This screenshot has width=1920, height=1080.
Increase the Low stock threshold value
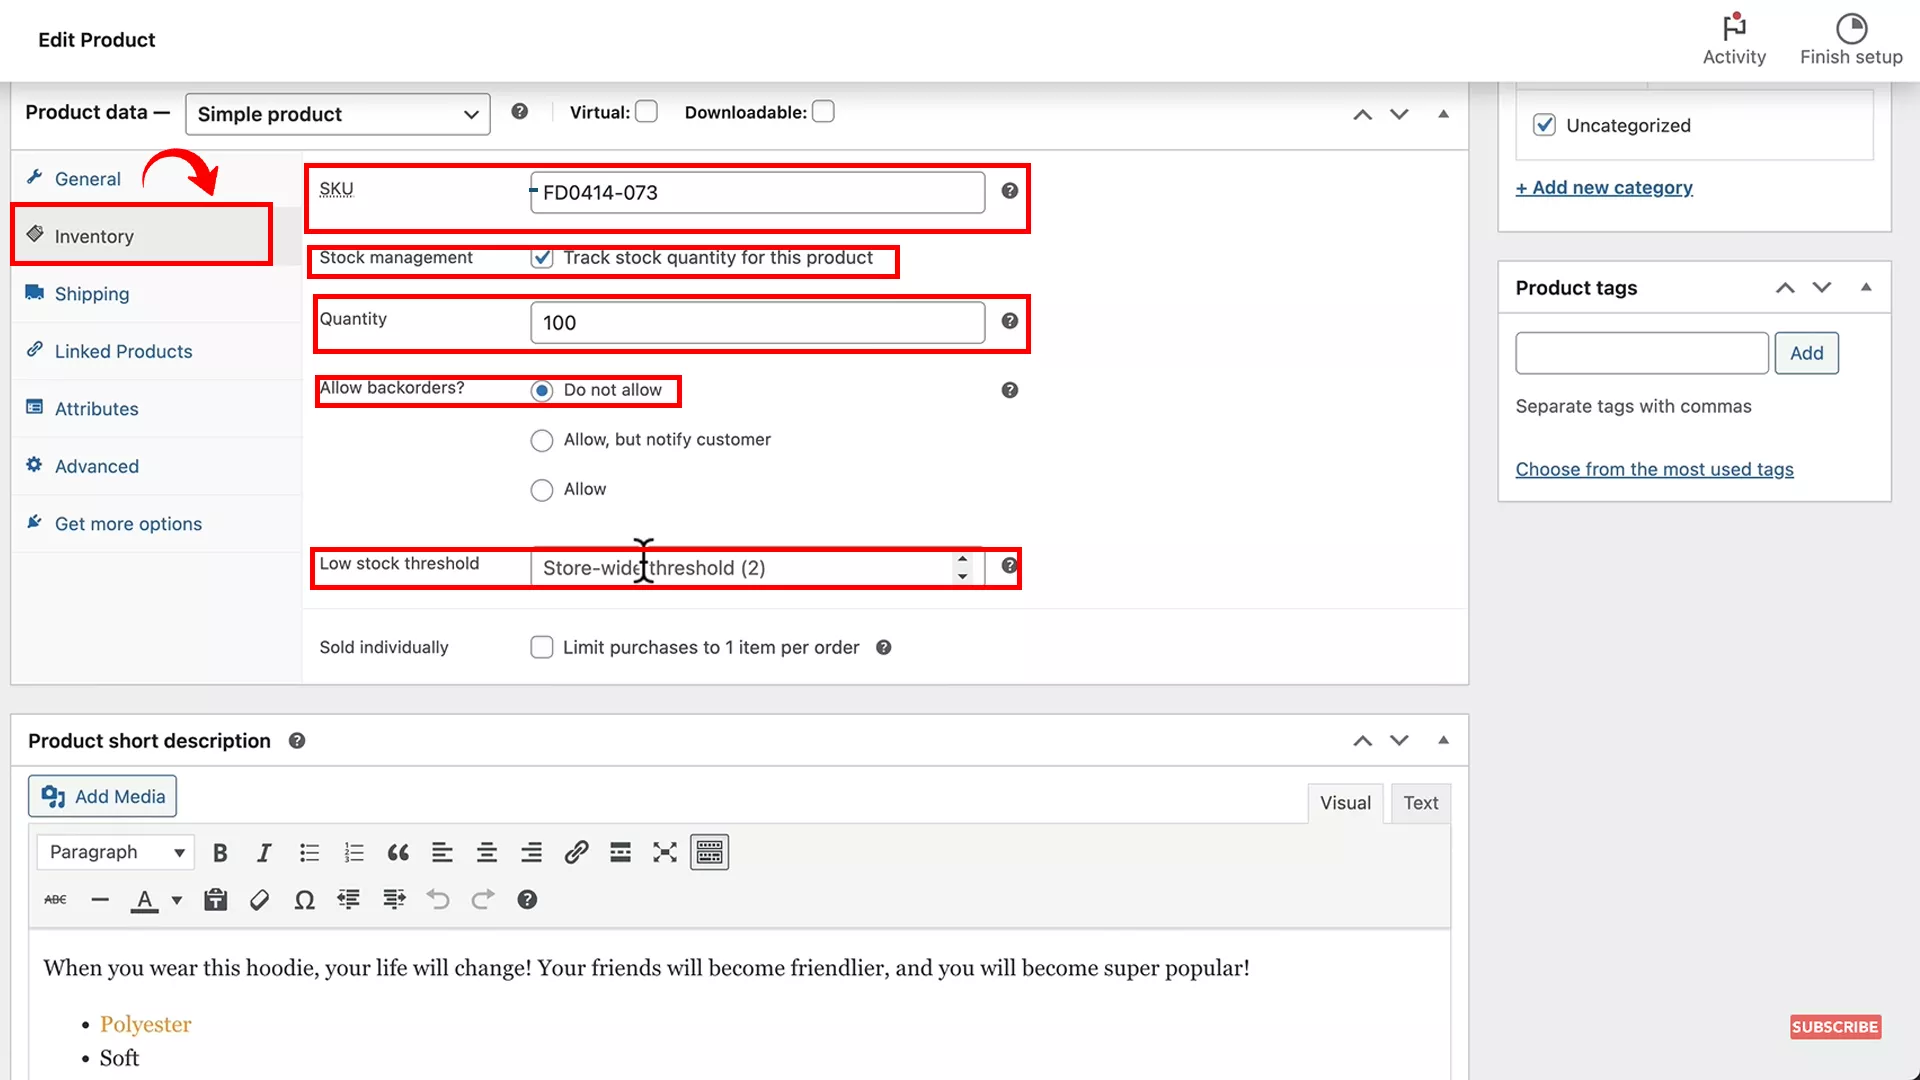(x=962, y=559)
